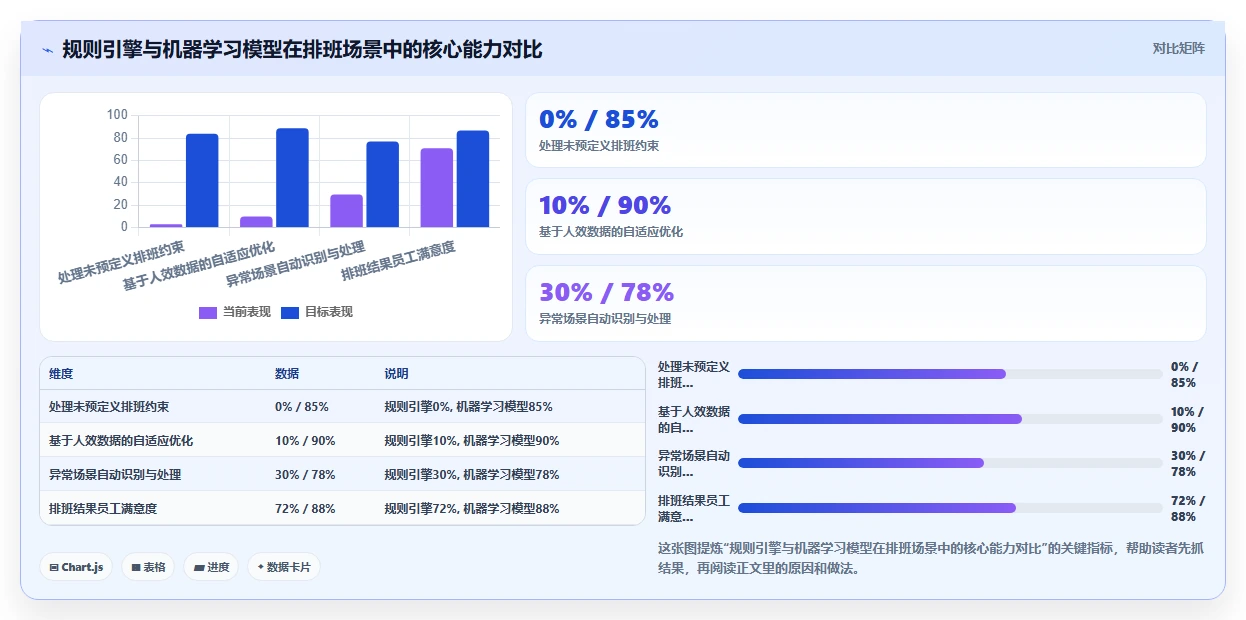Click the chart x-axis label 排班结果员工满意度
Viewport: 1246px width, 620px height.
coord(399,261)
